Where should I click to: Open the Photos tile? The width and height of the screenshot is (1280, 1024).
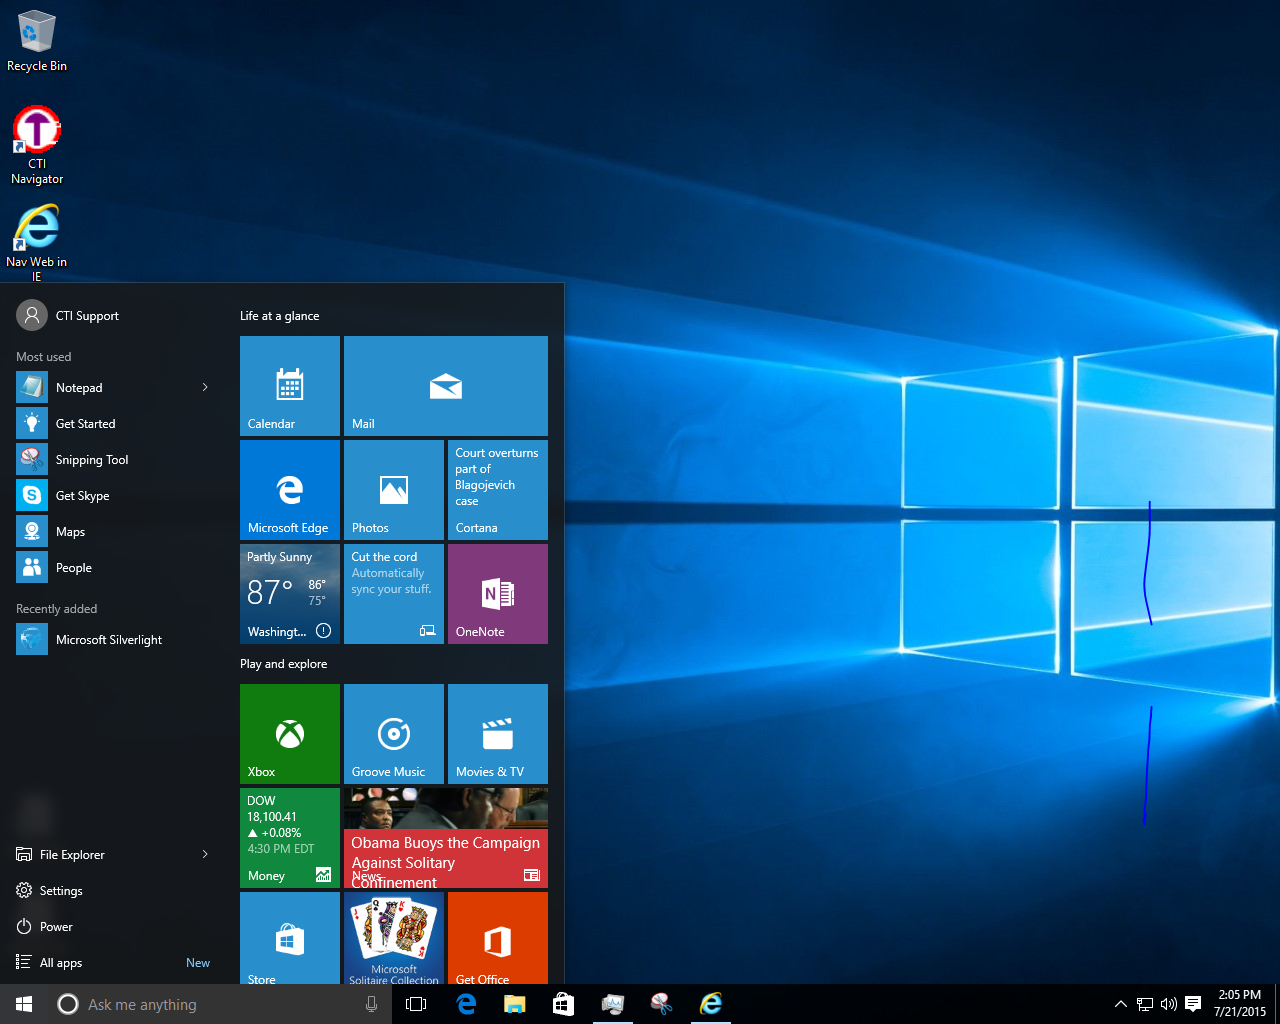pyautogui.click(x=394, y=490)
